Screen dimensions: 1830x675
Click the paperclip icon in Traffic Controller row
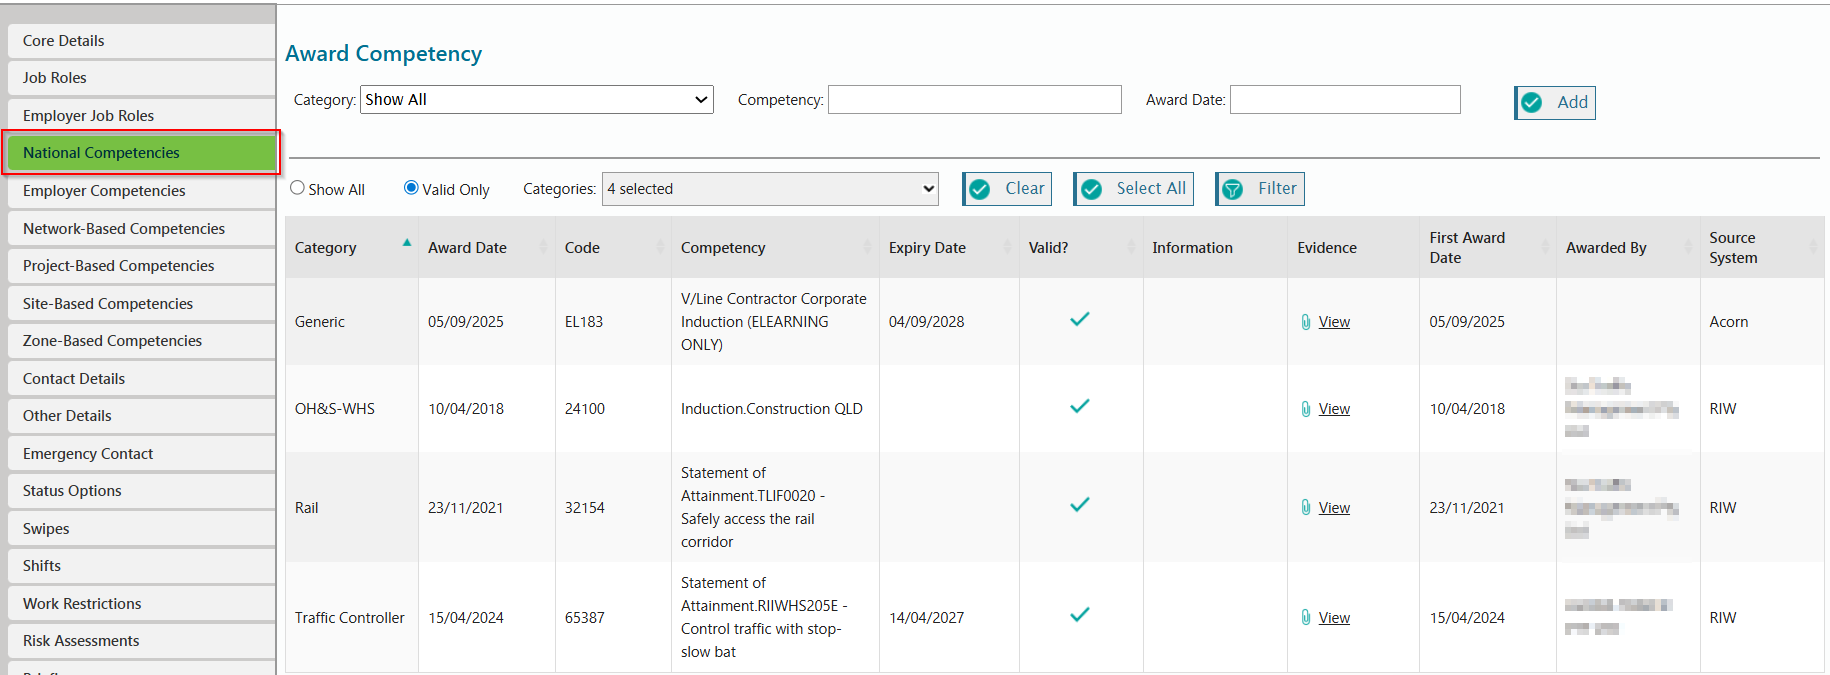[x=1305, y=618]
